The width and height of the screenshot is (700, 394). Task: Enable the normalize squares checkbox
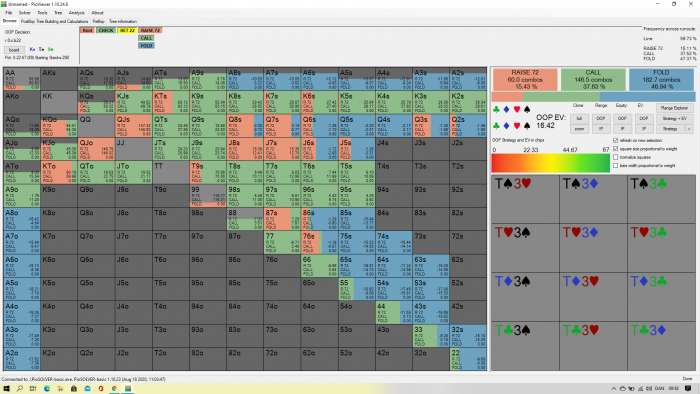(x=616, y=158)
